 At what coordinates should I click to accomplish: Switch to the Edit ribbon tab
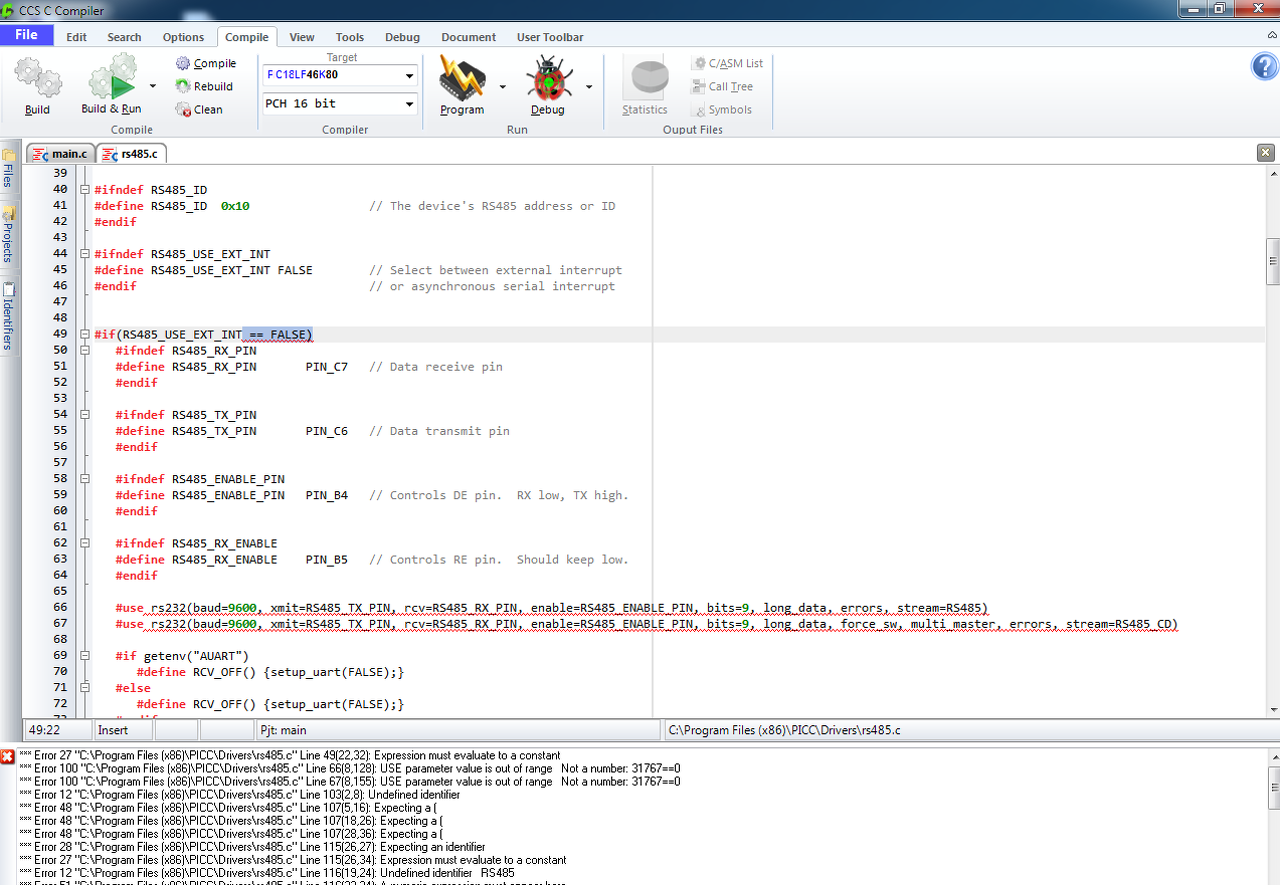pyautogui.click(x=76, y=37)
